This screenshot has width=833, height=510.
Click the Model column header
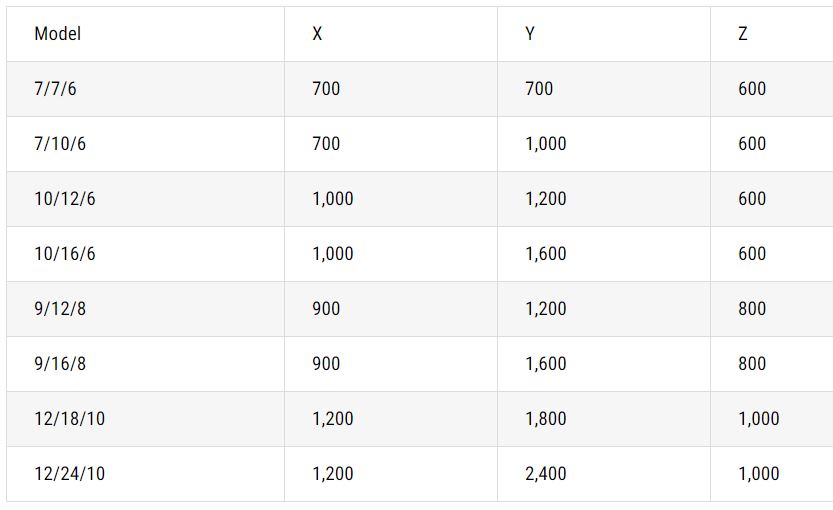click(57, 34)
